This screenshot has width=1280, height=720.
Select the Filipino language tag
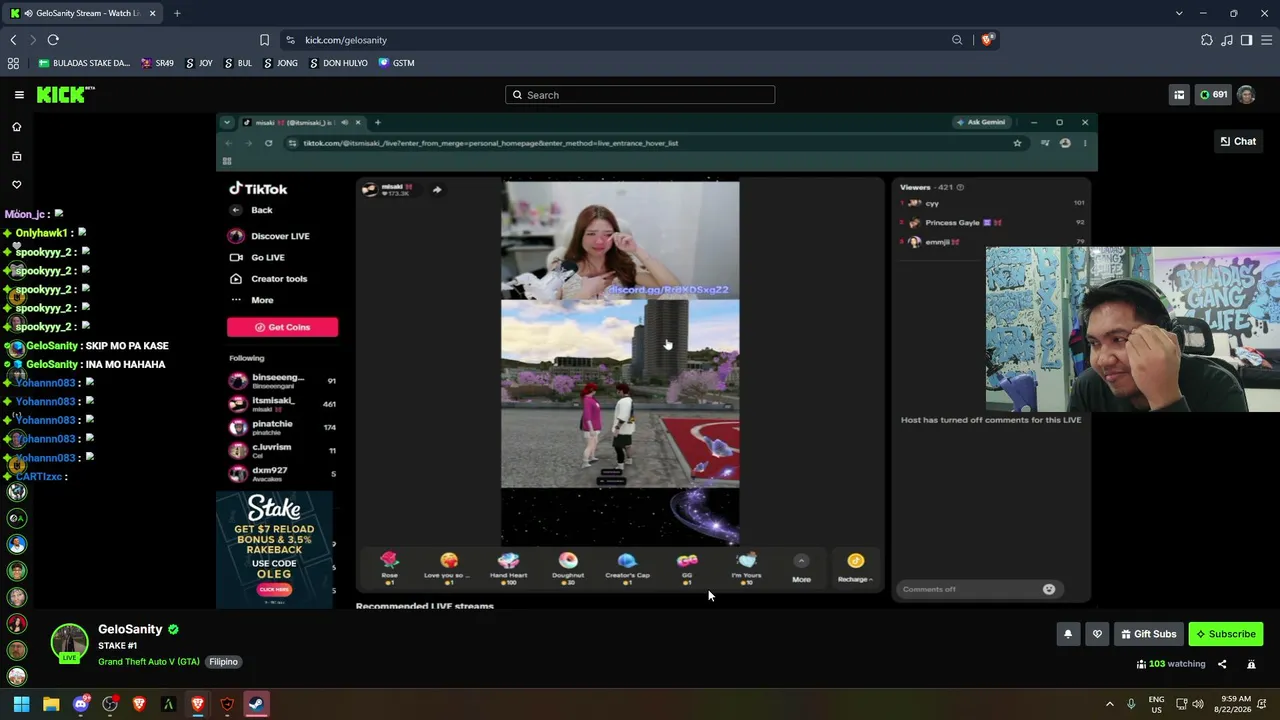pos(223,662)
